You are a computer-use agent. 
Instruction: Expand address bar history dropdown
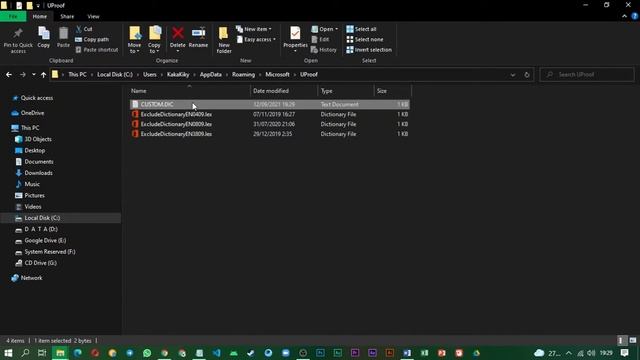(x=513, y=75)
